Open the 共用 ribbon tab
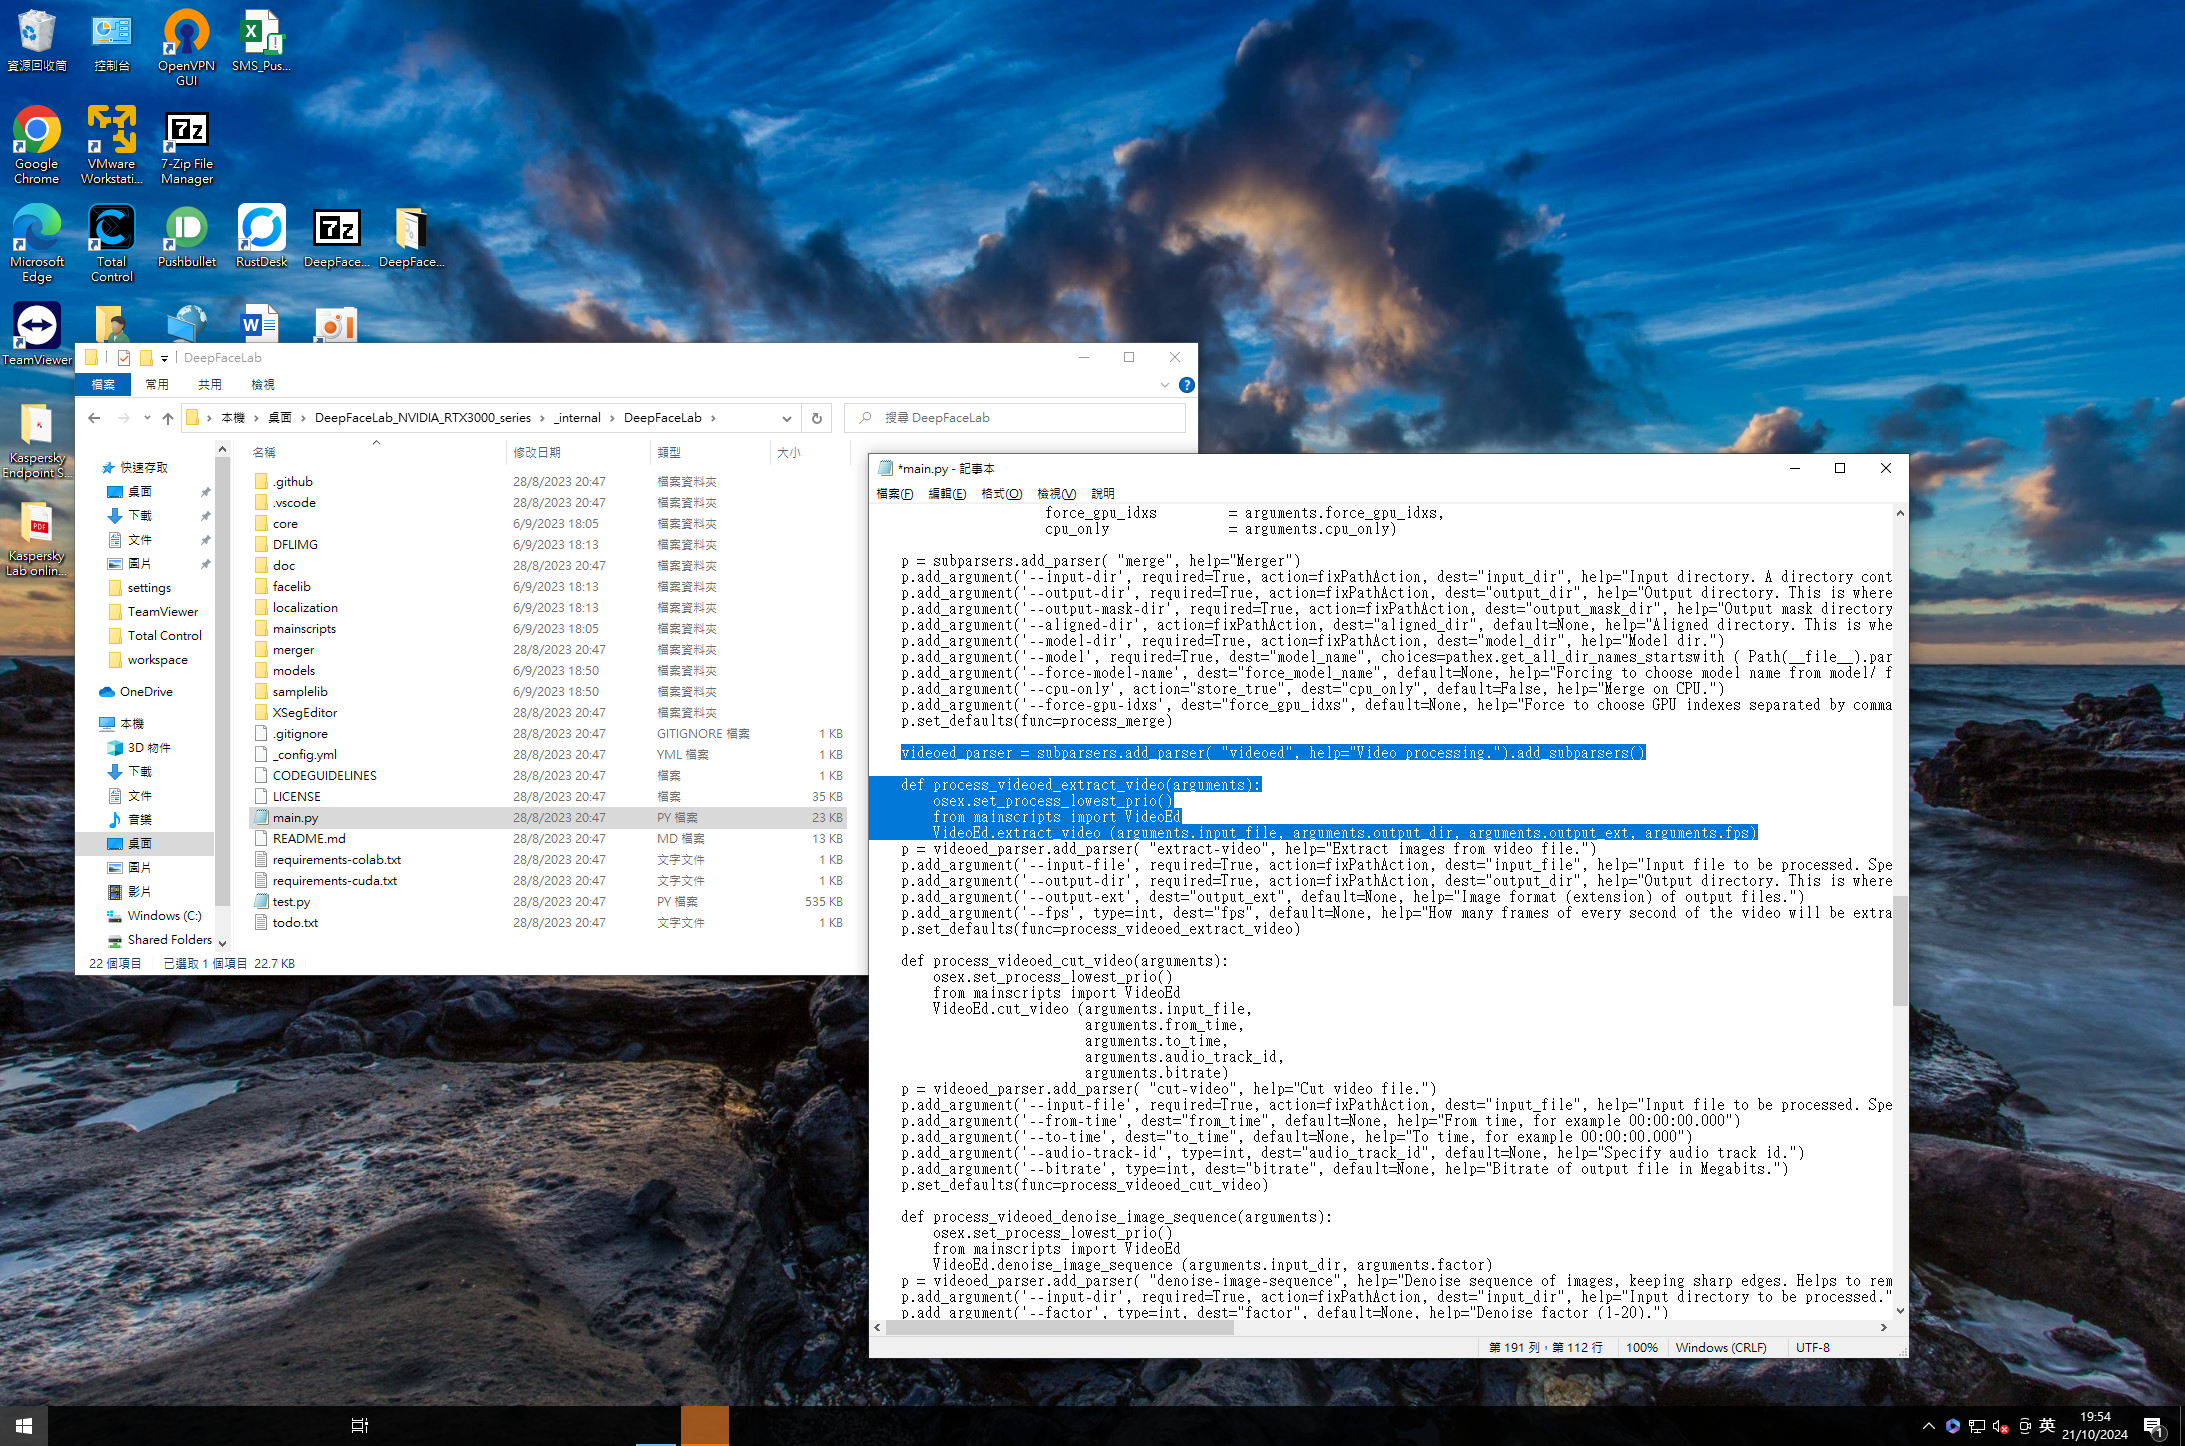This screenshot has width=2185, height=1446. [x=210, y=385]
